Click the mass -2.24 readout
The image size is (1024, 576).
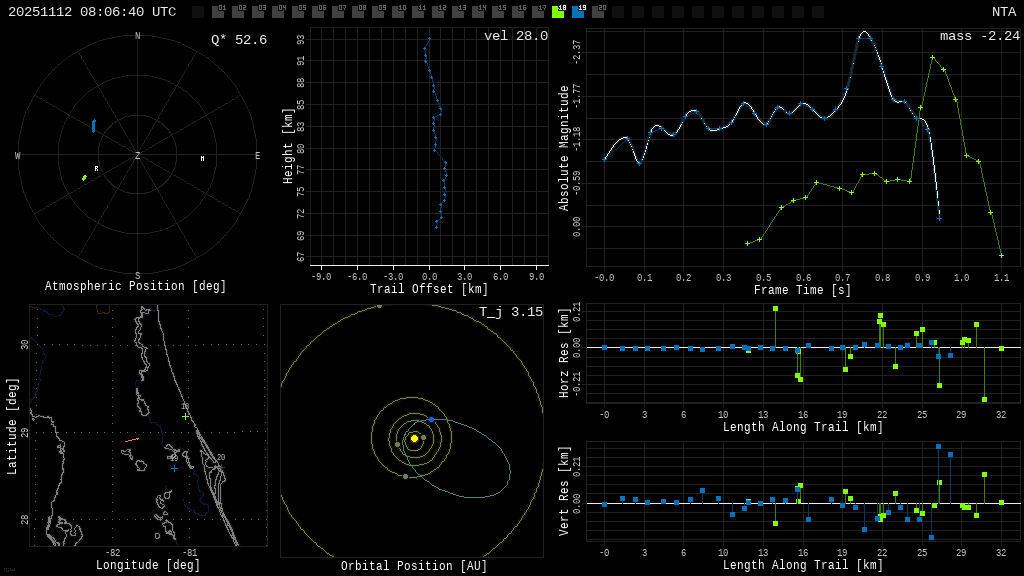click(x=979, y=36)
